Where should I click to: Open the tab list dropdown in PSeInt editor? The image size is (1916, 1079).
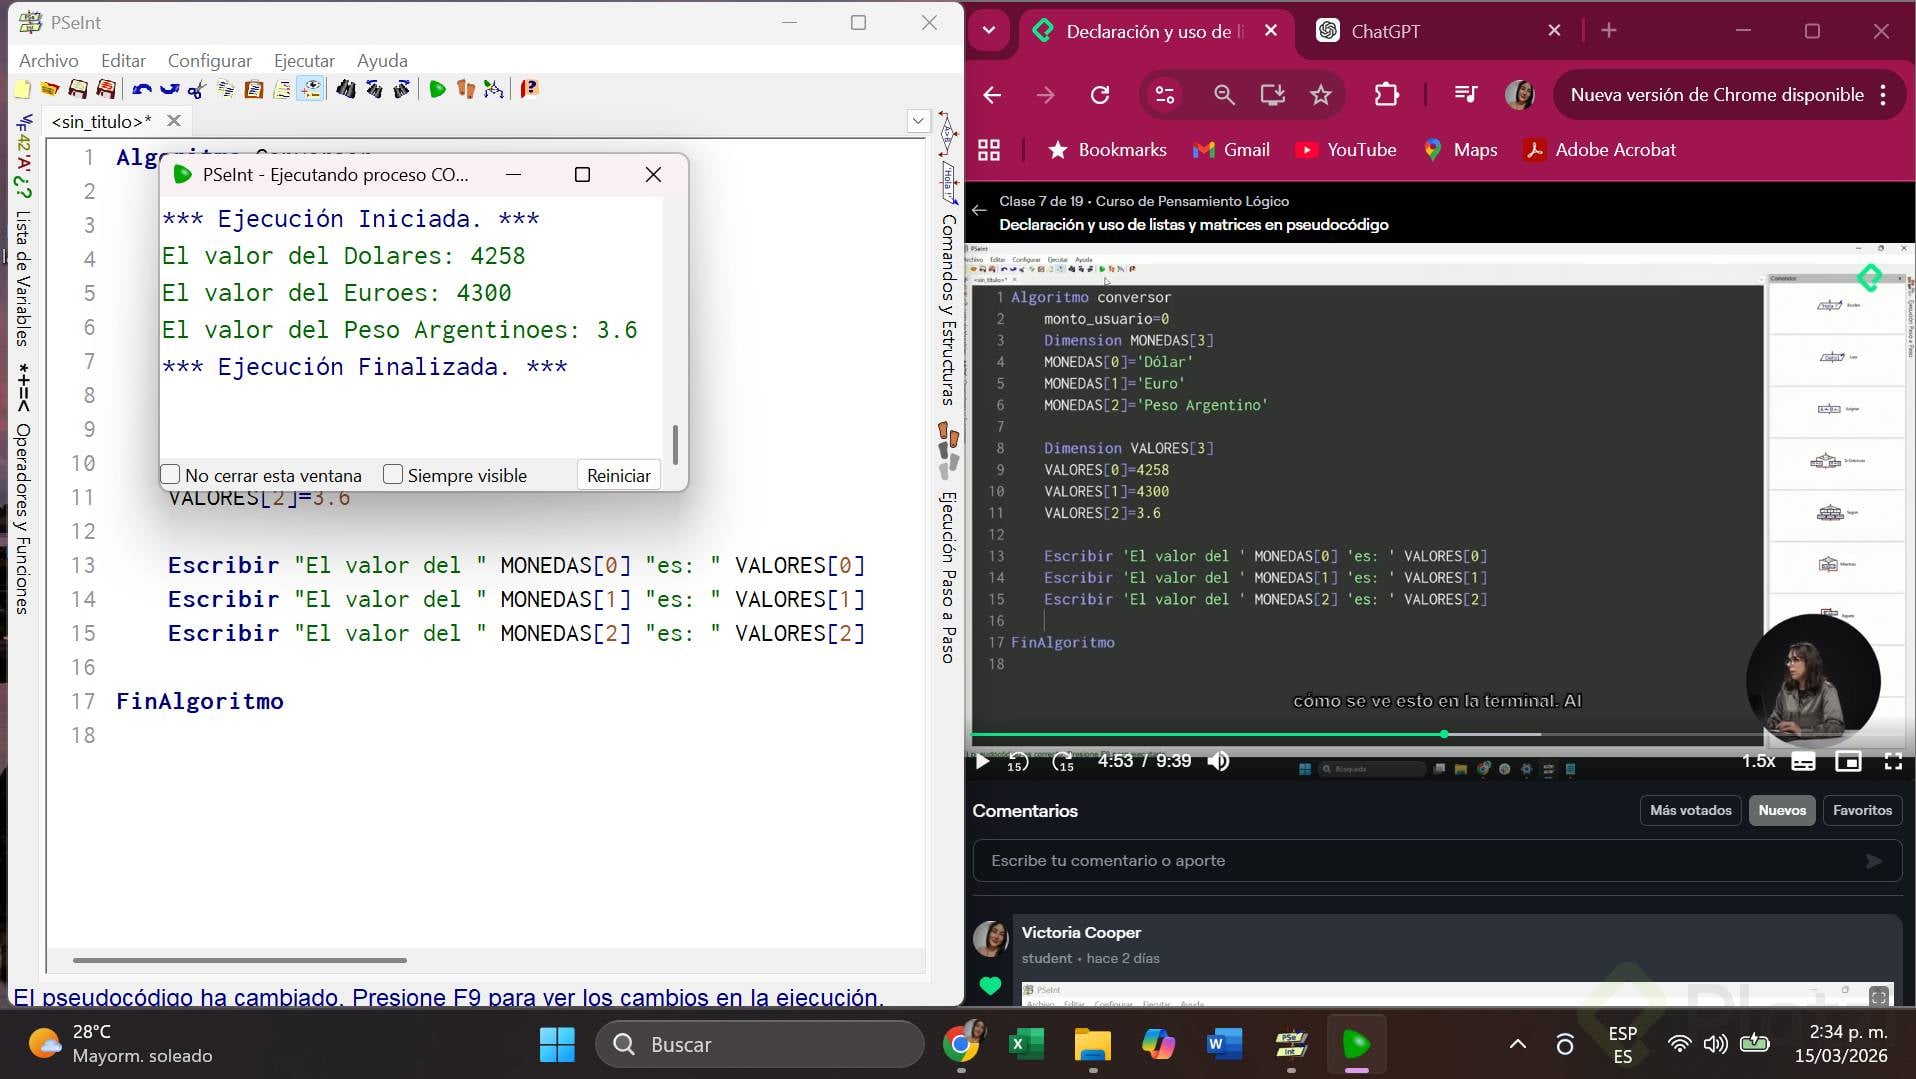coord(917,121)
